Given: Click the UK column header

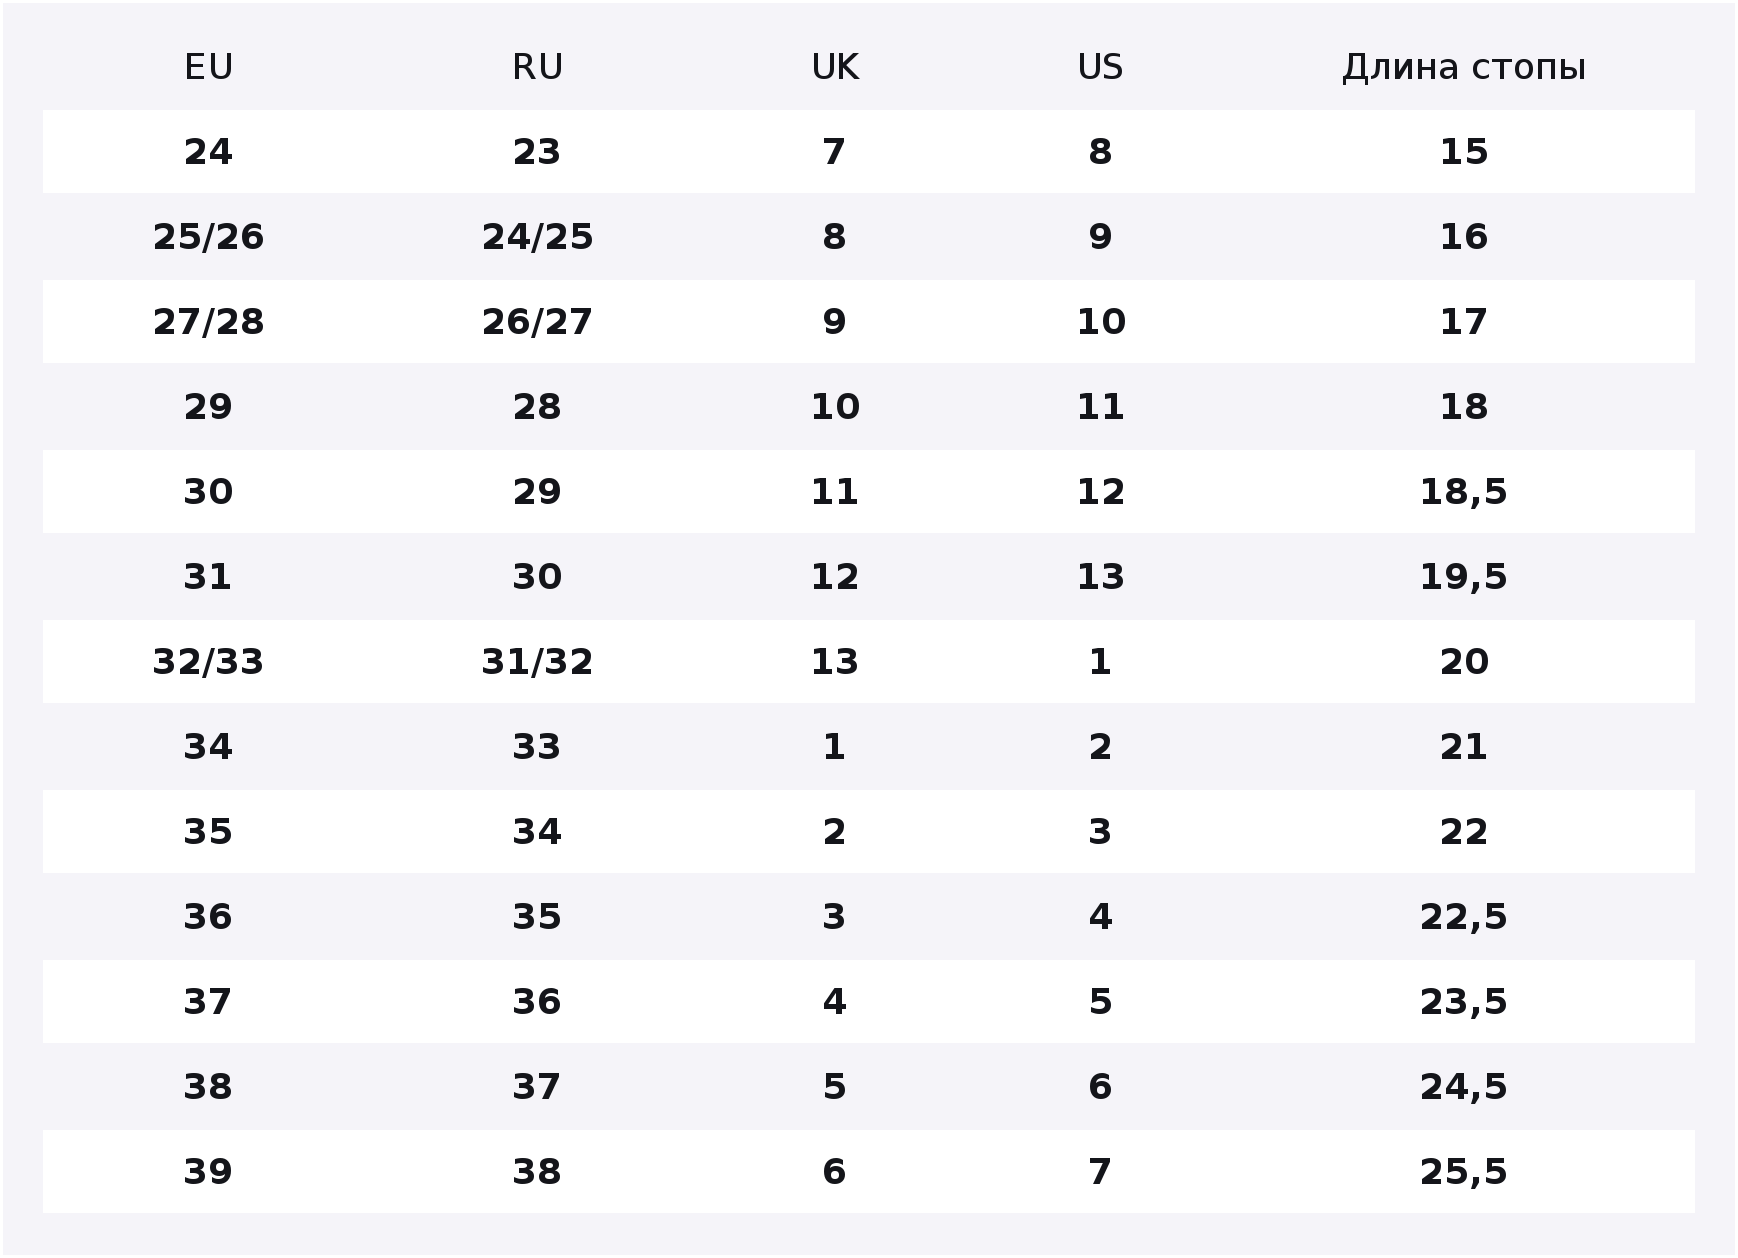Looking at the screenshot, I should [834, 67].
